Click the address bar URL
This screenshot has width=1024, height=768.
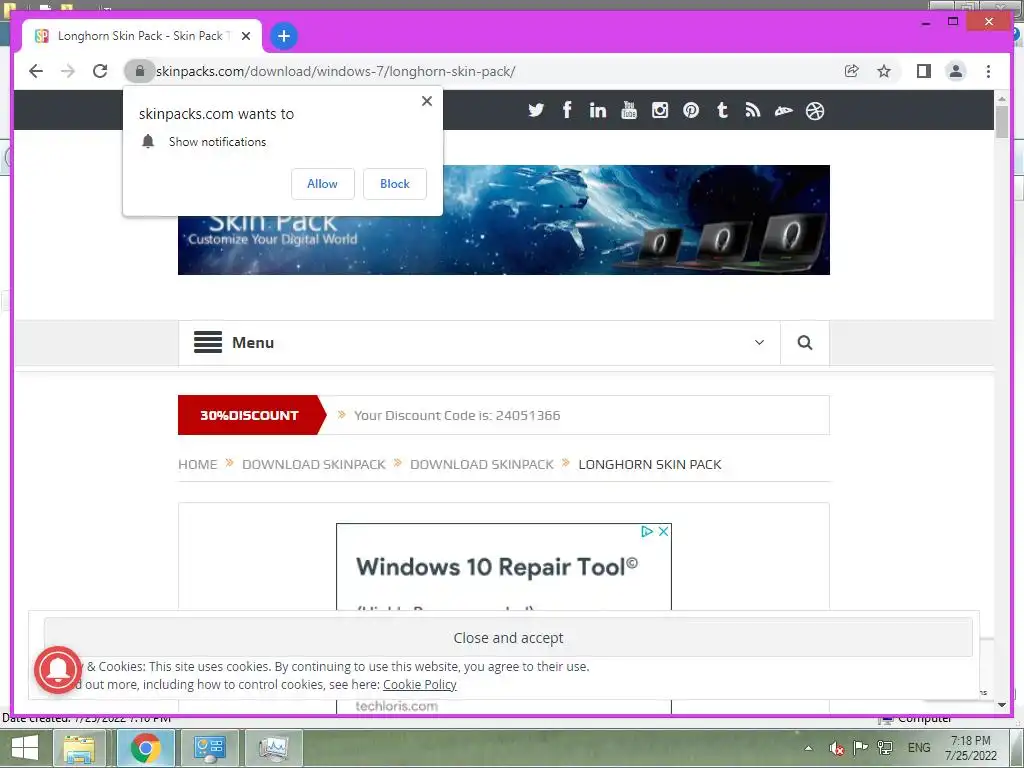[336, 71]
